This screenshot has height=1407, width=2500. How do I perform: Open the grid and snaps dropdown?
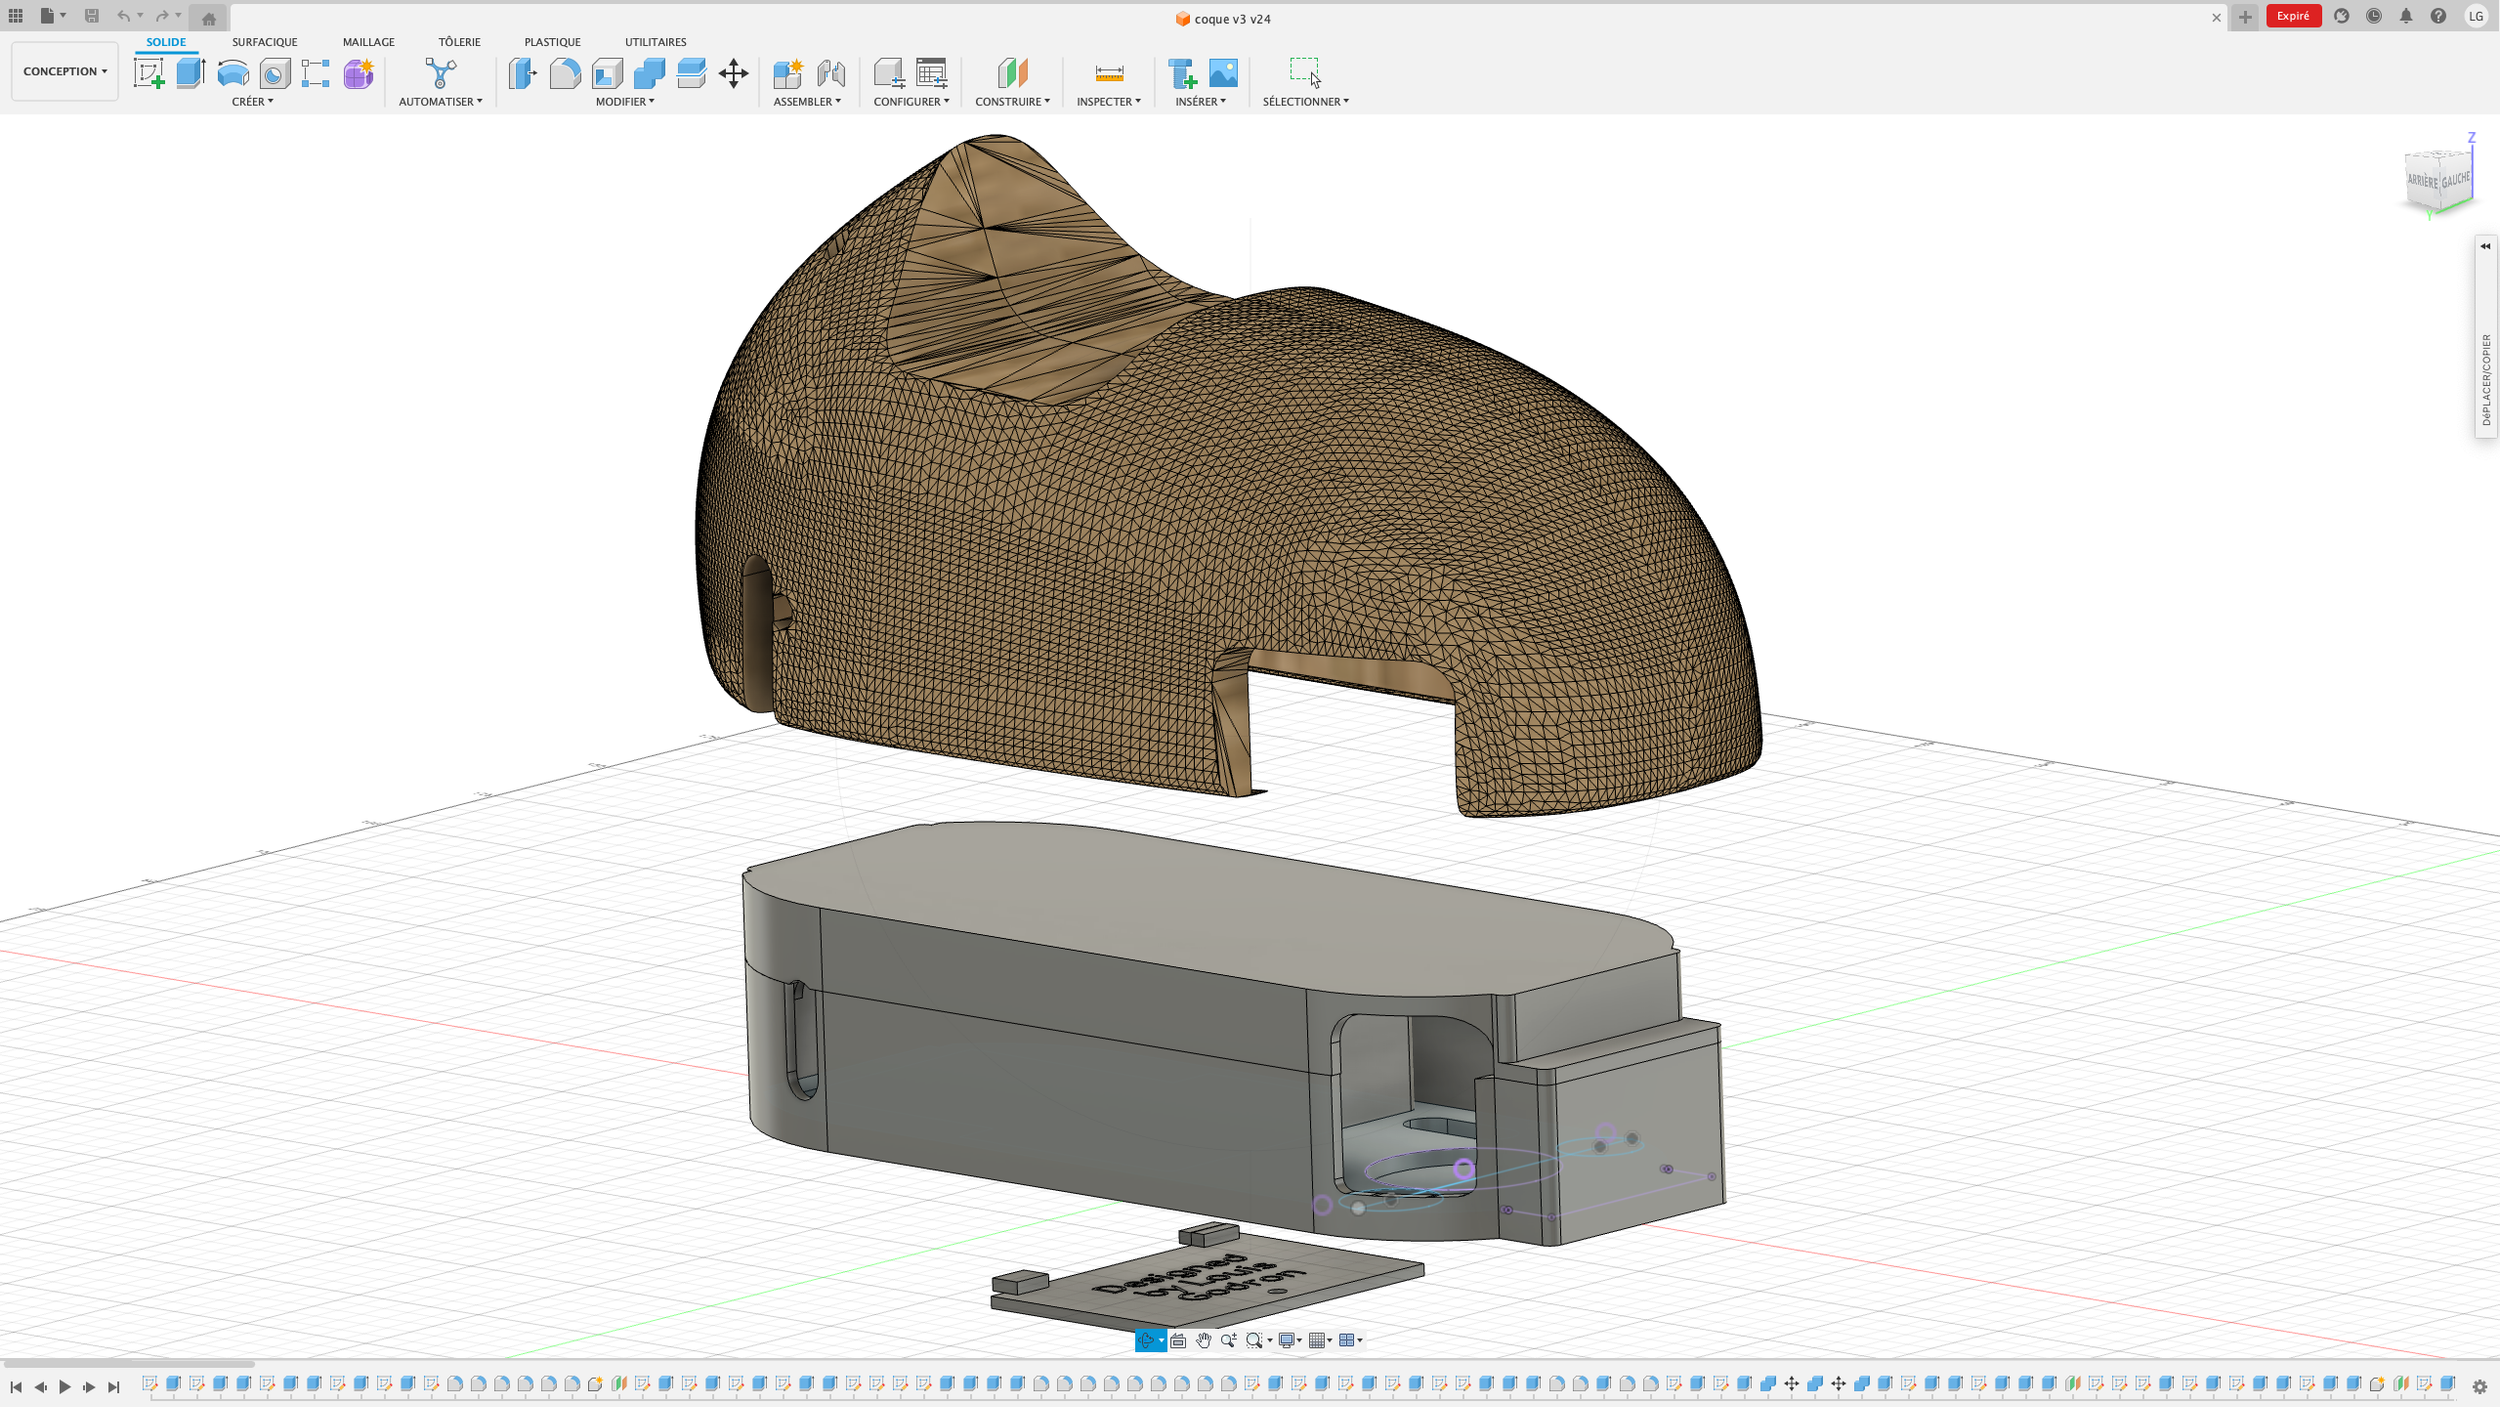[x=1320, y=1340]
